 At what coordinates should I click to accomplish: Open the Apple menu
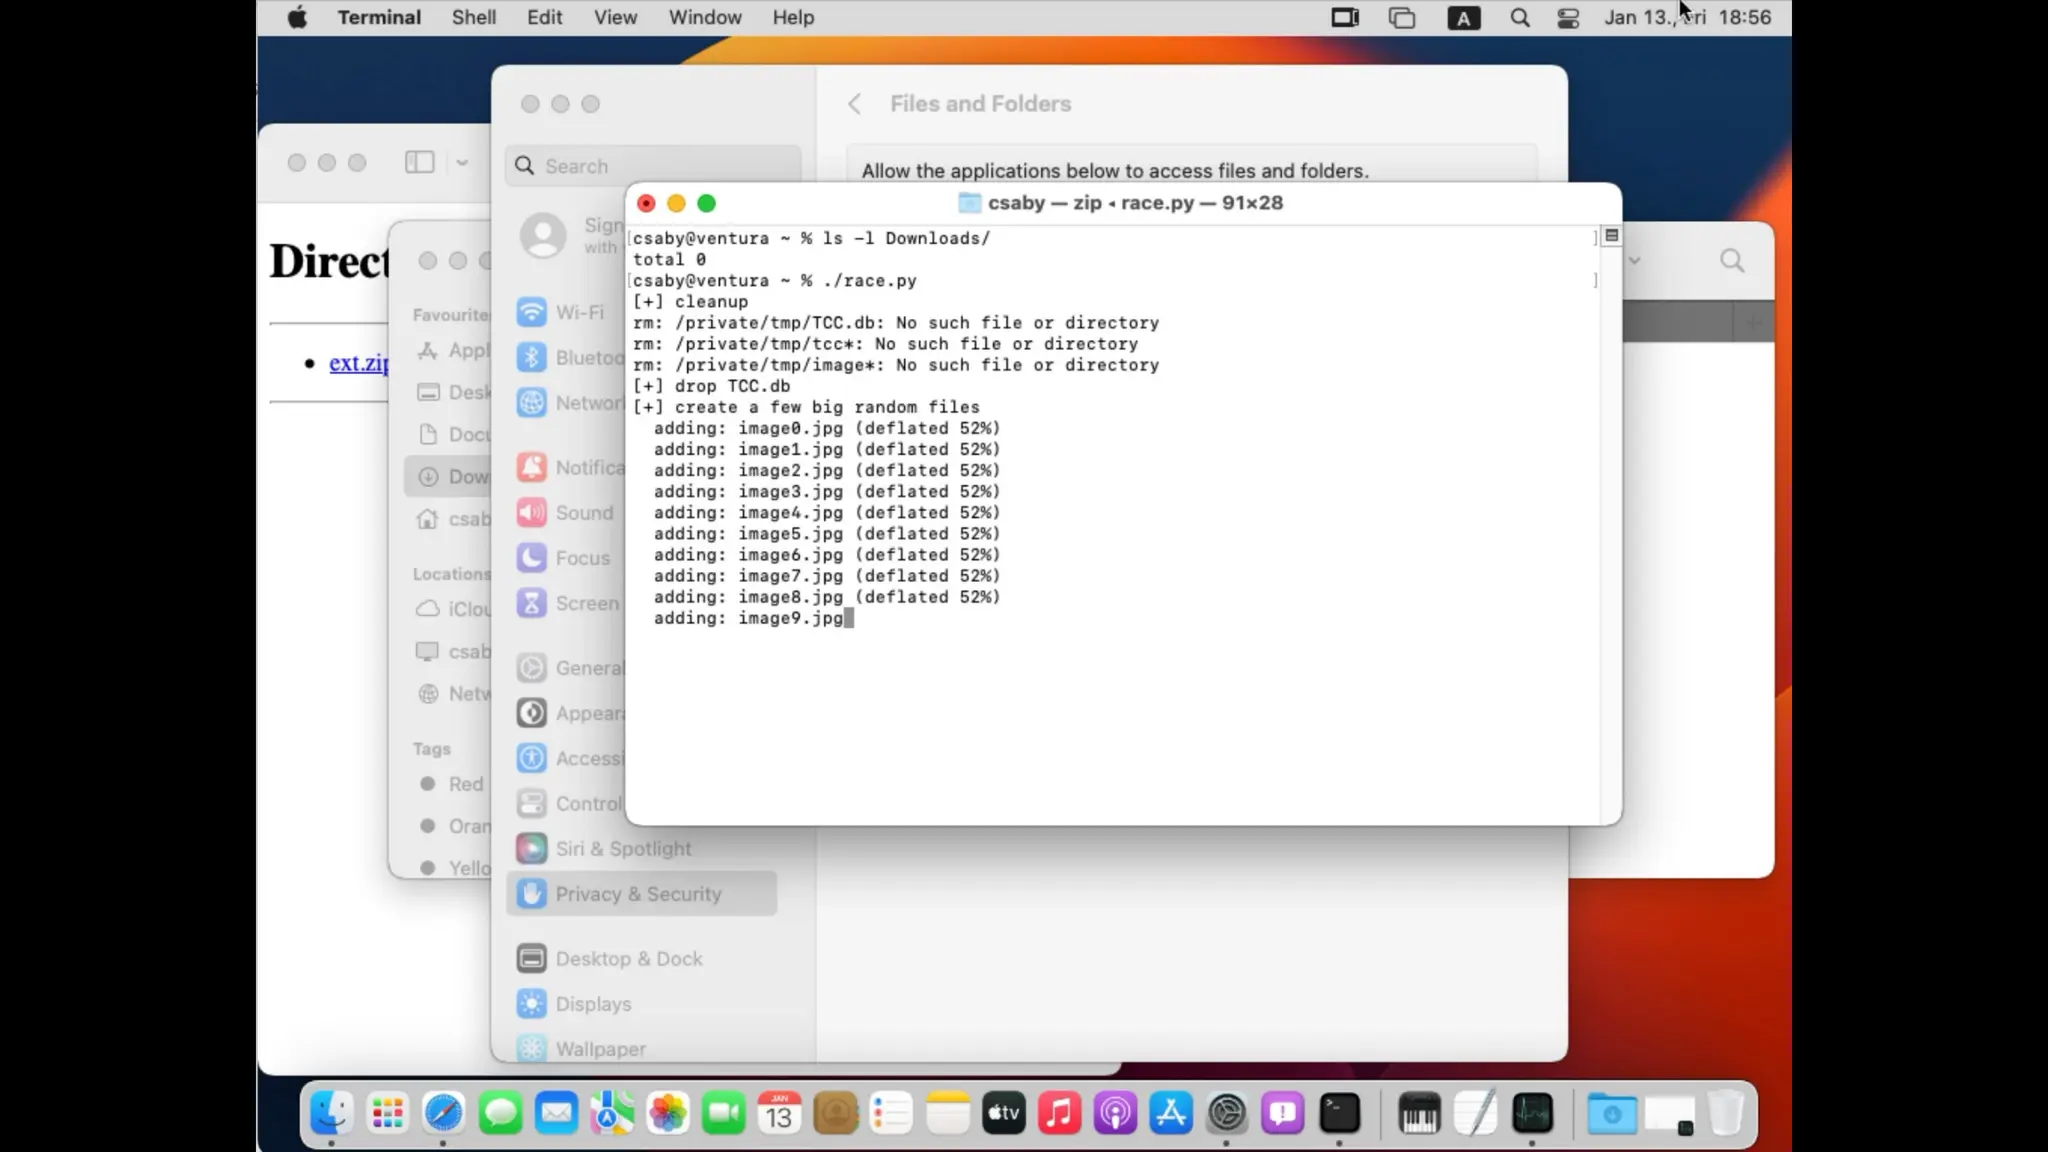point(297,18)
